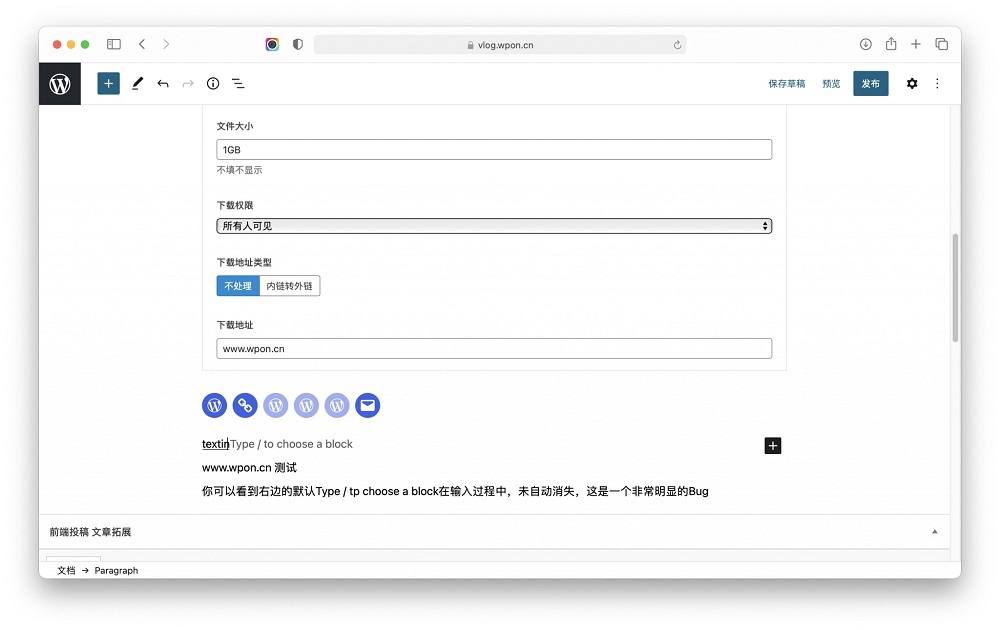Click the 保存草稿 save draft link
The image size is (1000, 630).
tap(787, 83)
